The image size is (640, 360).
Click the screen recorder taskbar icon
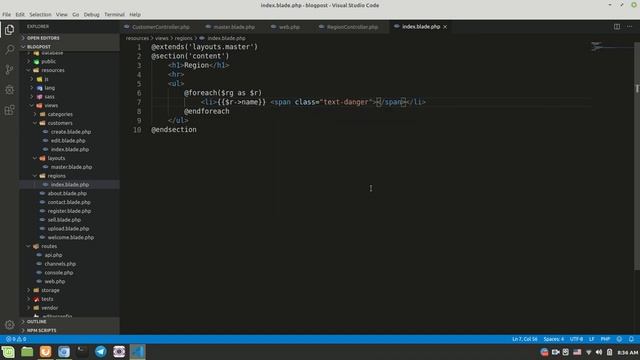119,351
